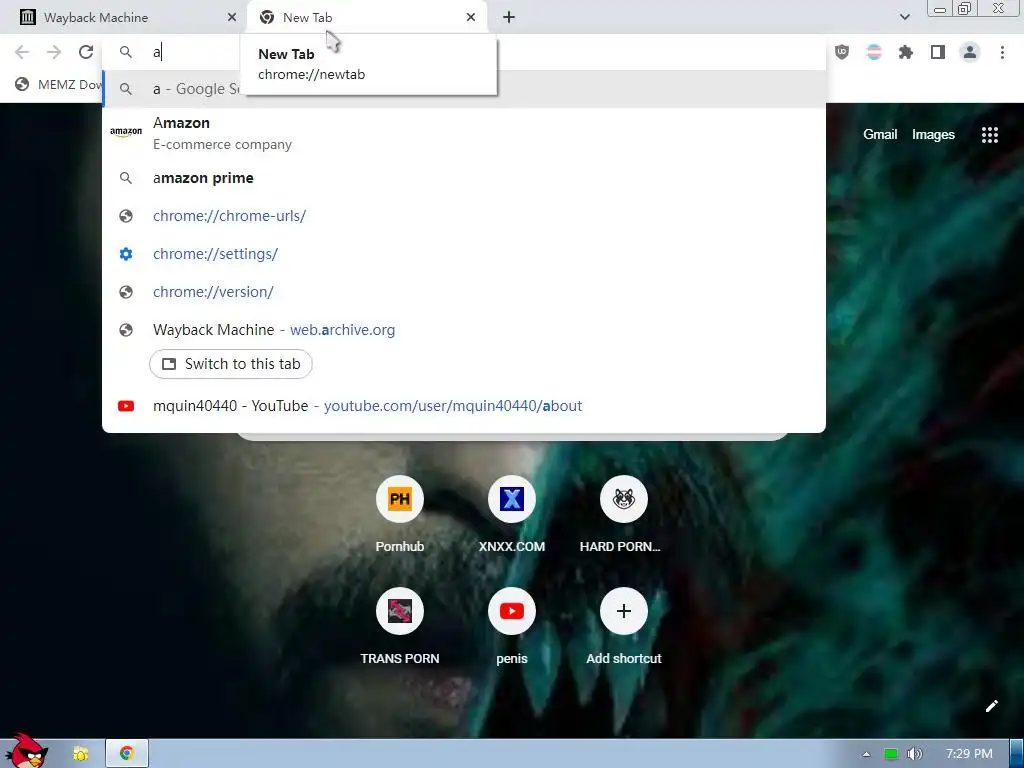The height and width of the screenshot is (768, 1024).
Task: Open the Images link
Action: click(933, 135)
